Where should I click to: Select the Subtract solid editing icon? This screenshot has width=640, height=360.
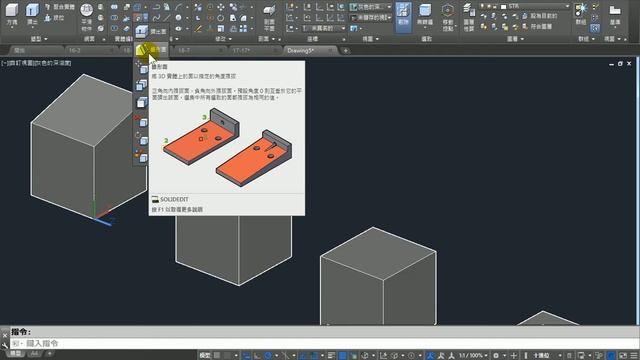(x=114, y=18)
